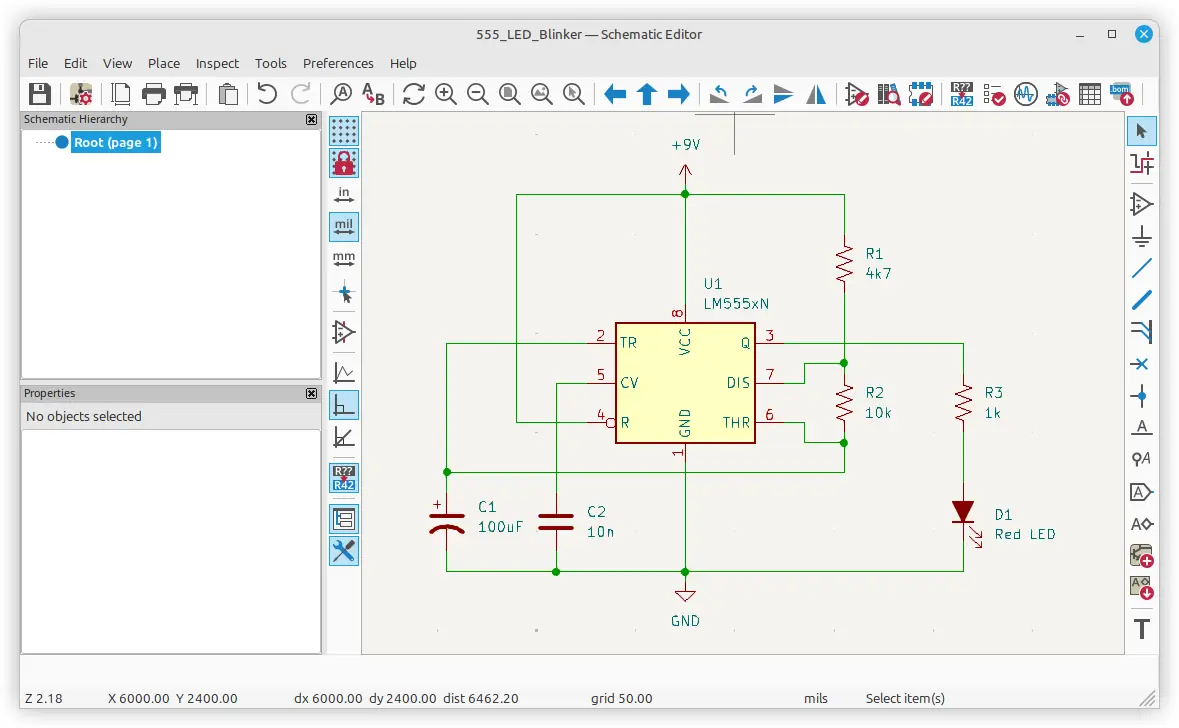Enable 45 degree wire mode
The image size is (1179, 728).
344,438
